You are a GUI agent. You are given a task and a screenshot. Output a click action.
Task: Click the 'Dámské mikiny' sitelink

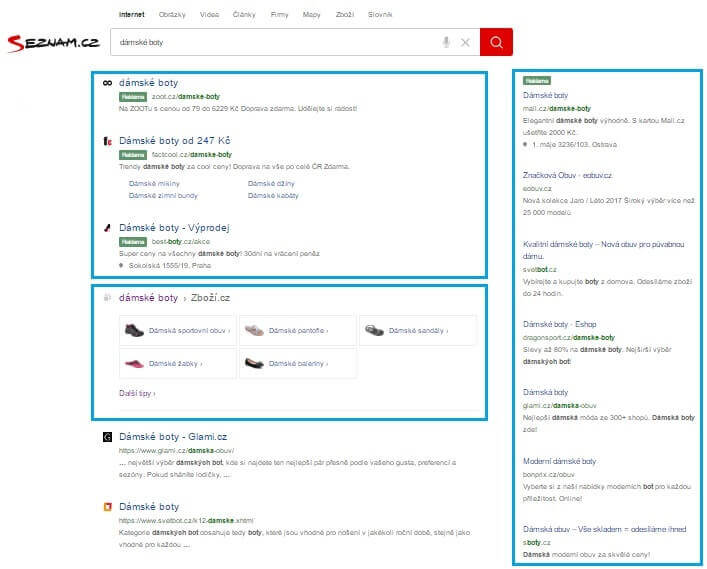pyautogui.click(x=154, y=184)
